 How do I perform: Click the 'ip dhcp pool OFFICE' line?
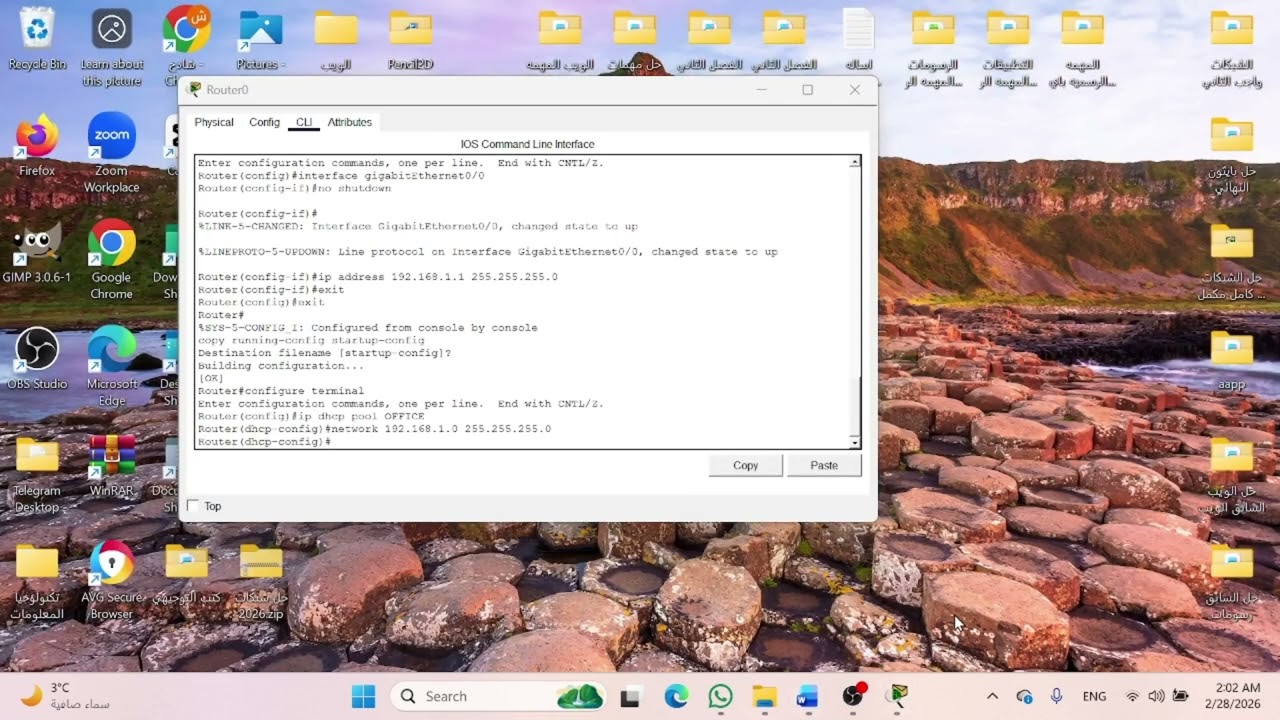point(311,416)
